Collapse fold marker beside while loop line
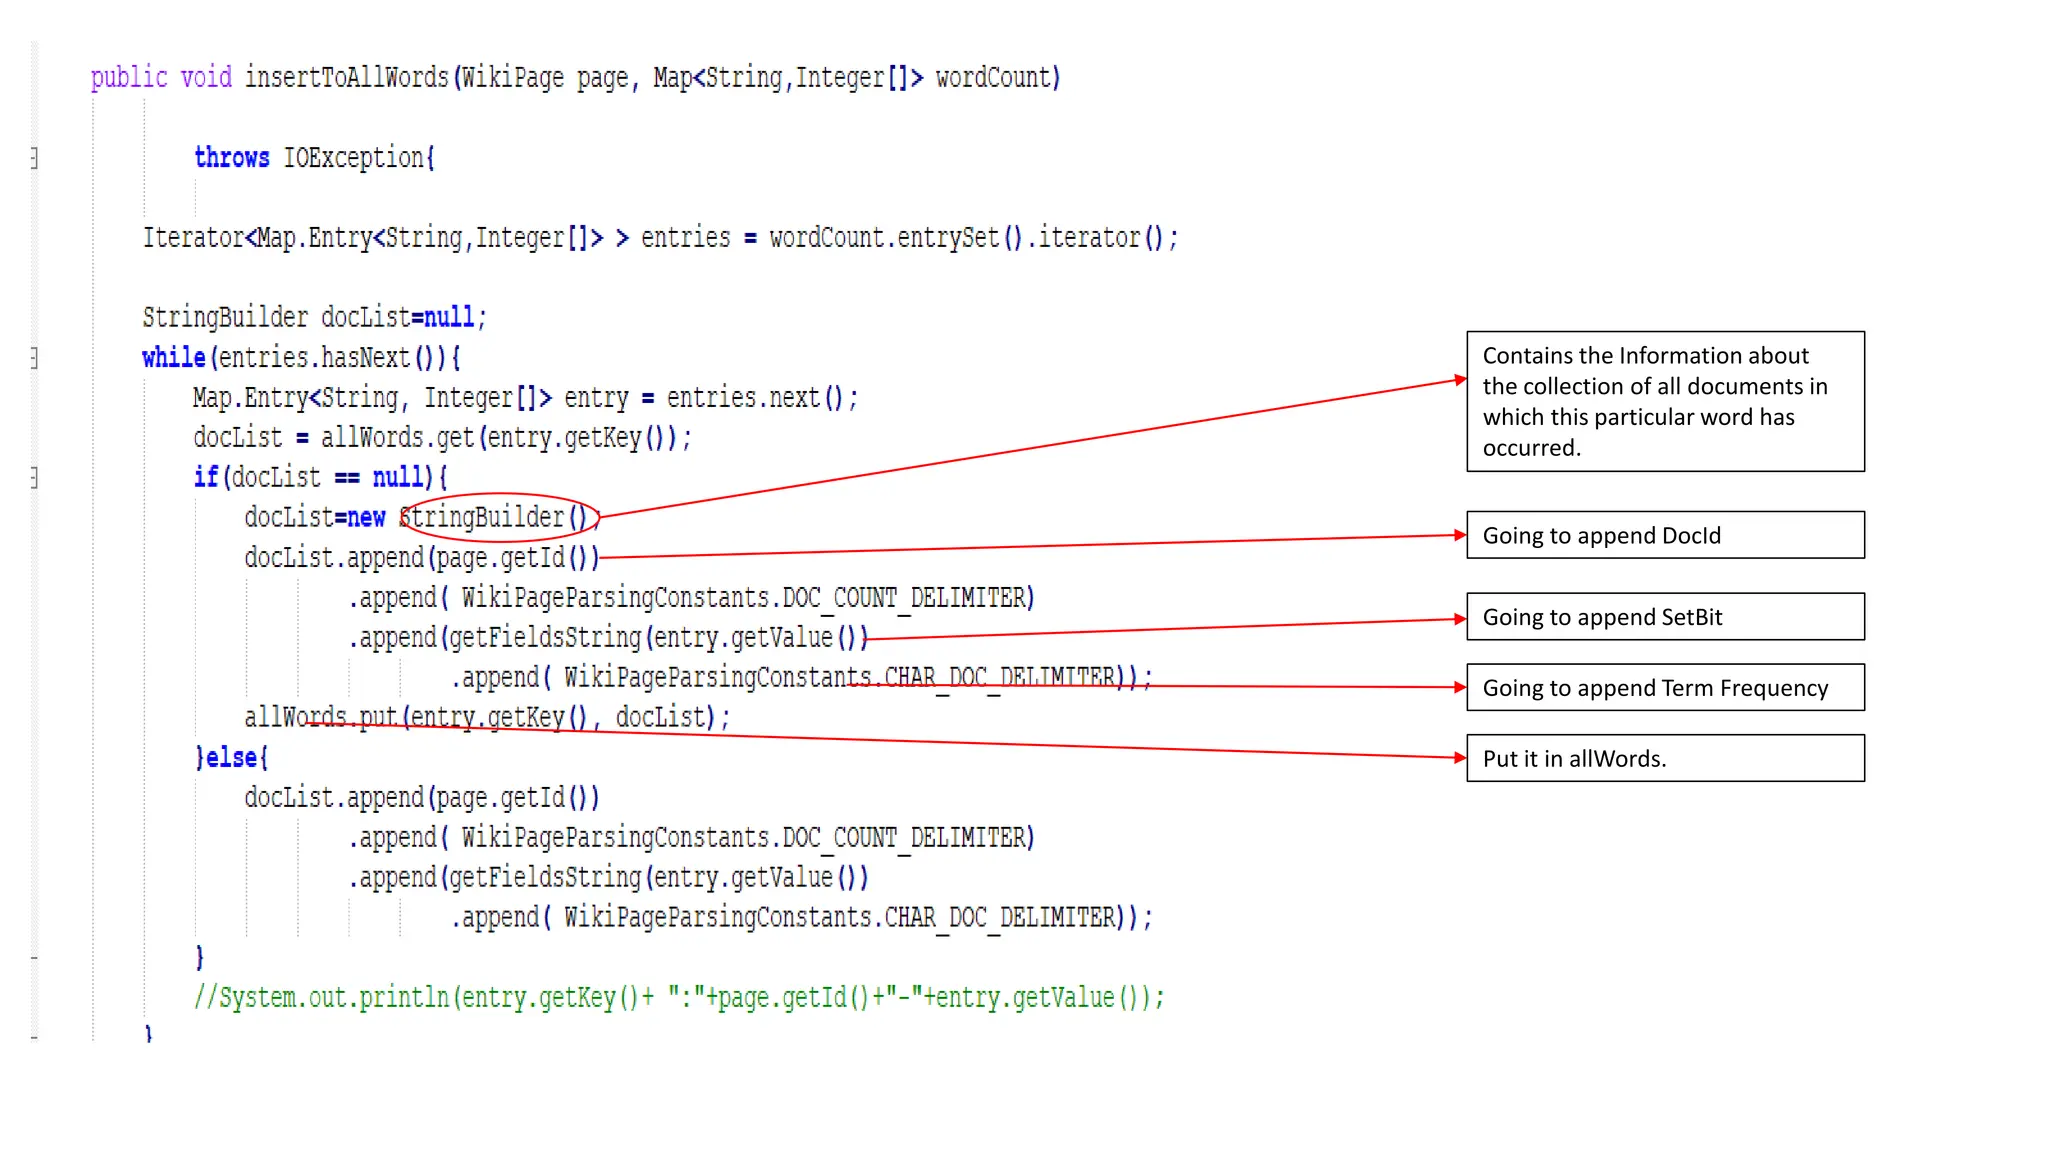The width and height of the screenshot is (2048, 1152). 34,358
